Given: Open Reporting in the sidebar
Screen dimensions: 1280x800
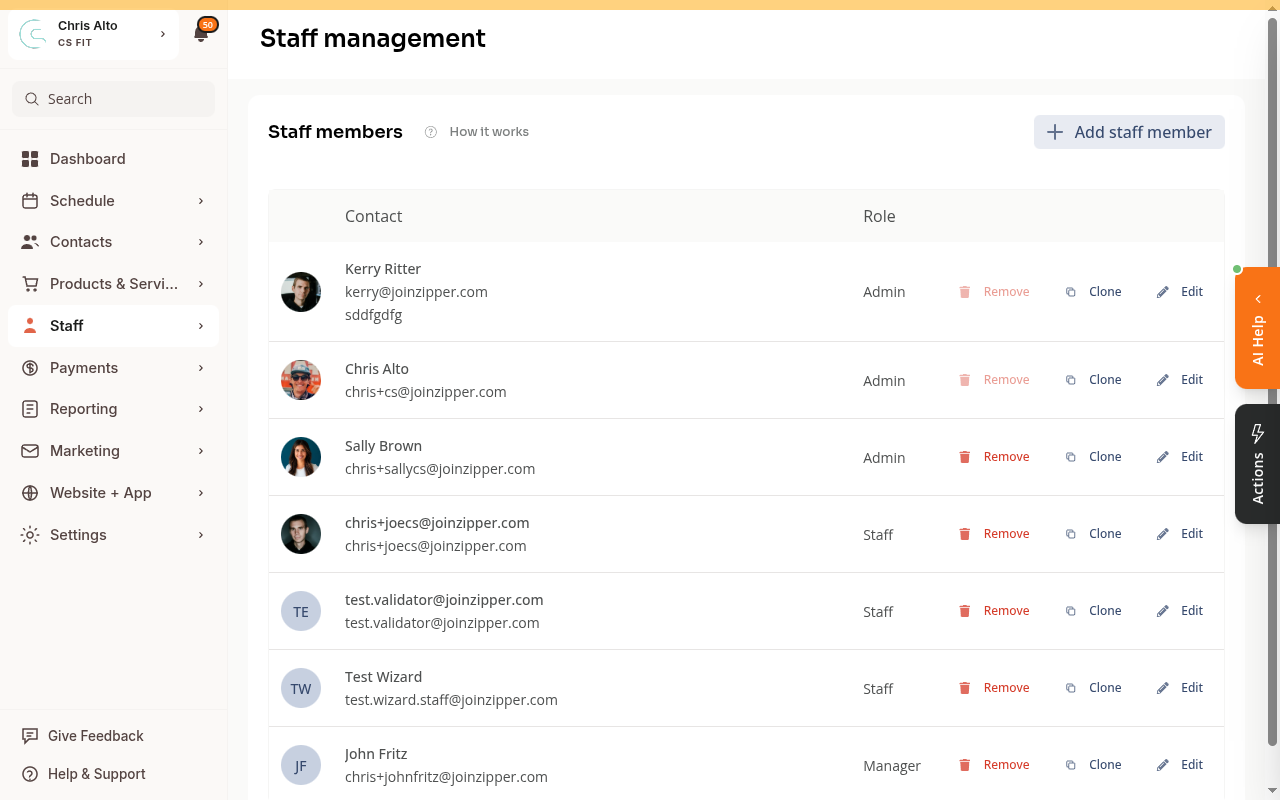Looking at the screenshot, I should 113,409.
